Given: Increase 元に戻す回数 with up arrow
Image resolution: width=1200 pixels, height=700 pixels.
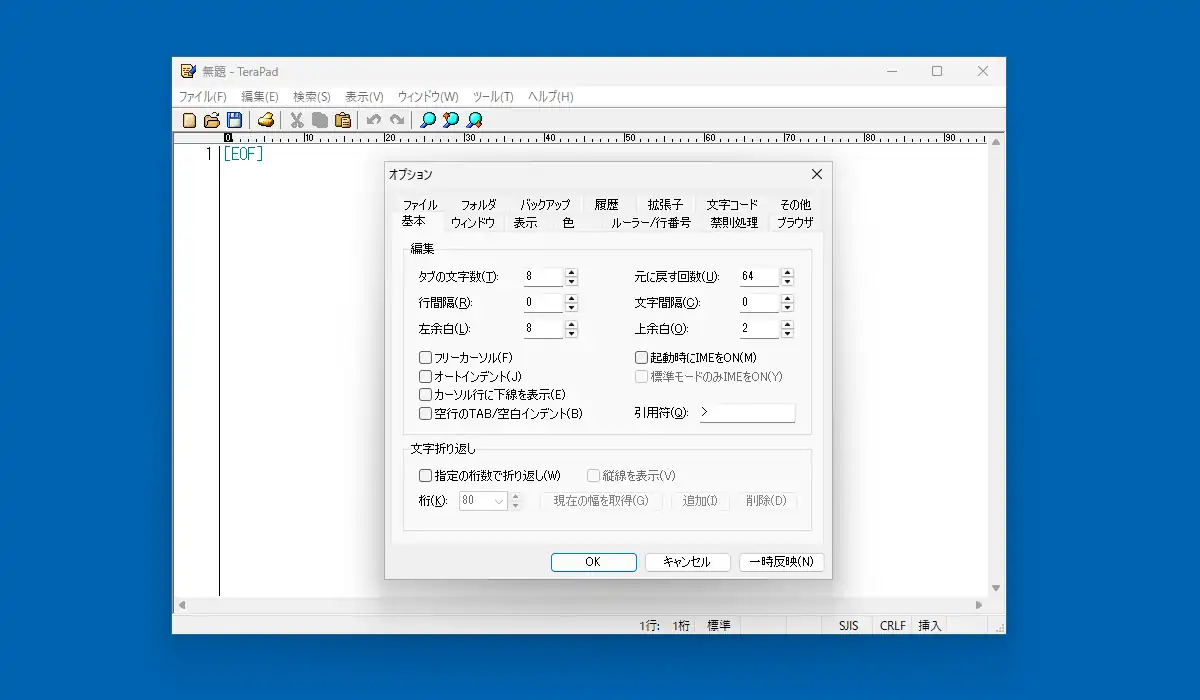Looking at the screenshot, I should click(787, 272).
